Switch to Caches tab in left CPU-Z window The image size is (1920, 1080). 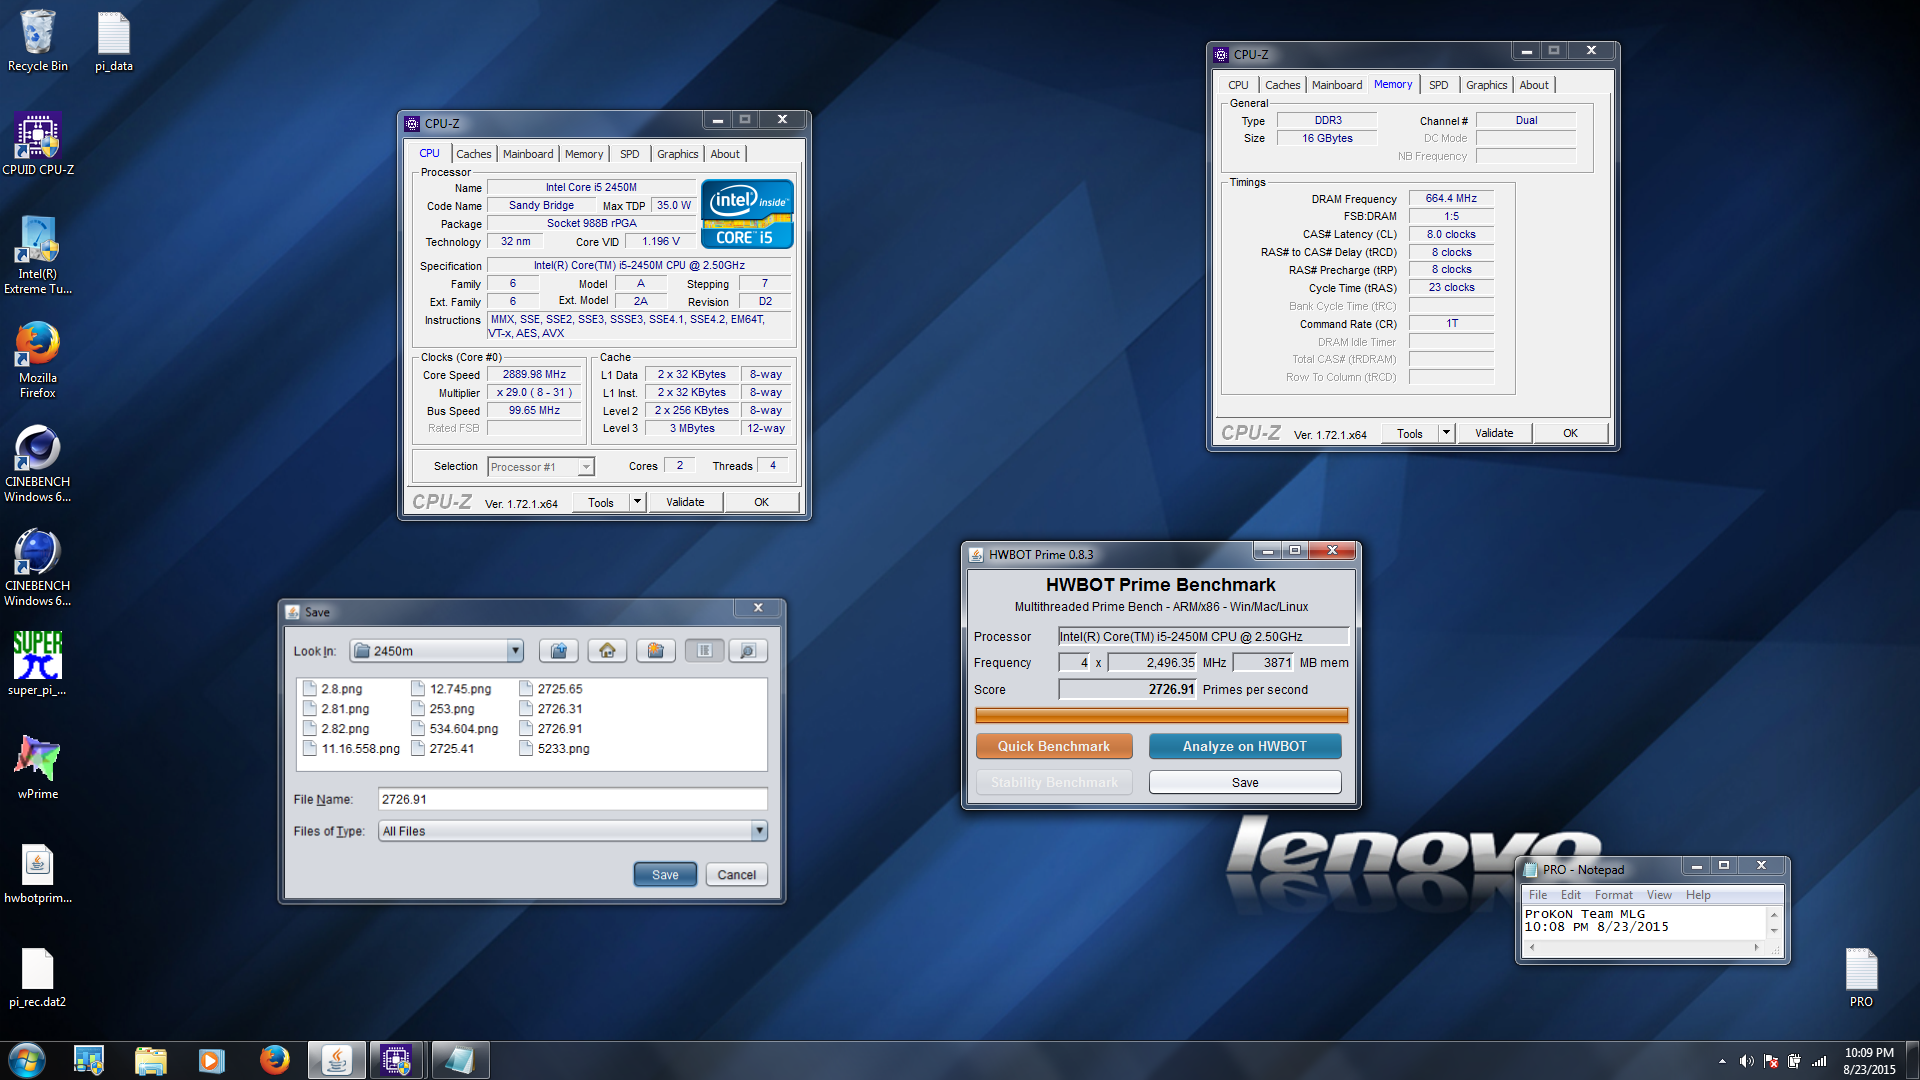tap(473, 154)
